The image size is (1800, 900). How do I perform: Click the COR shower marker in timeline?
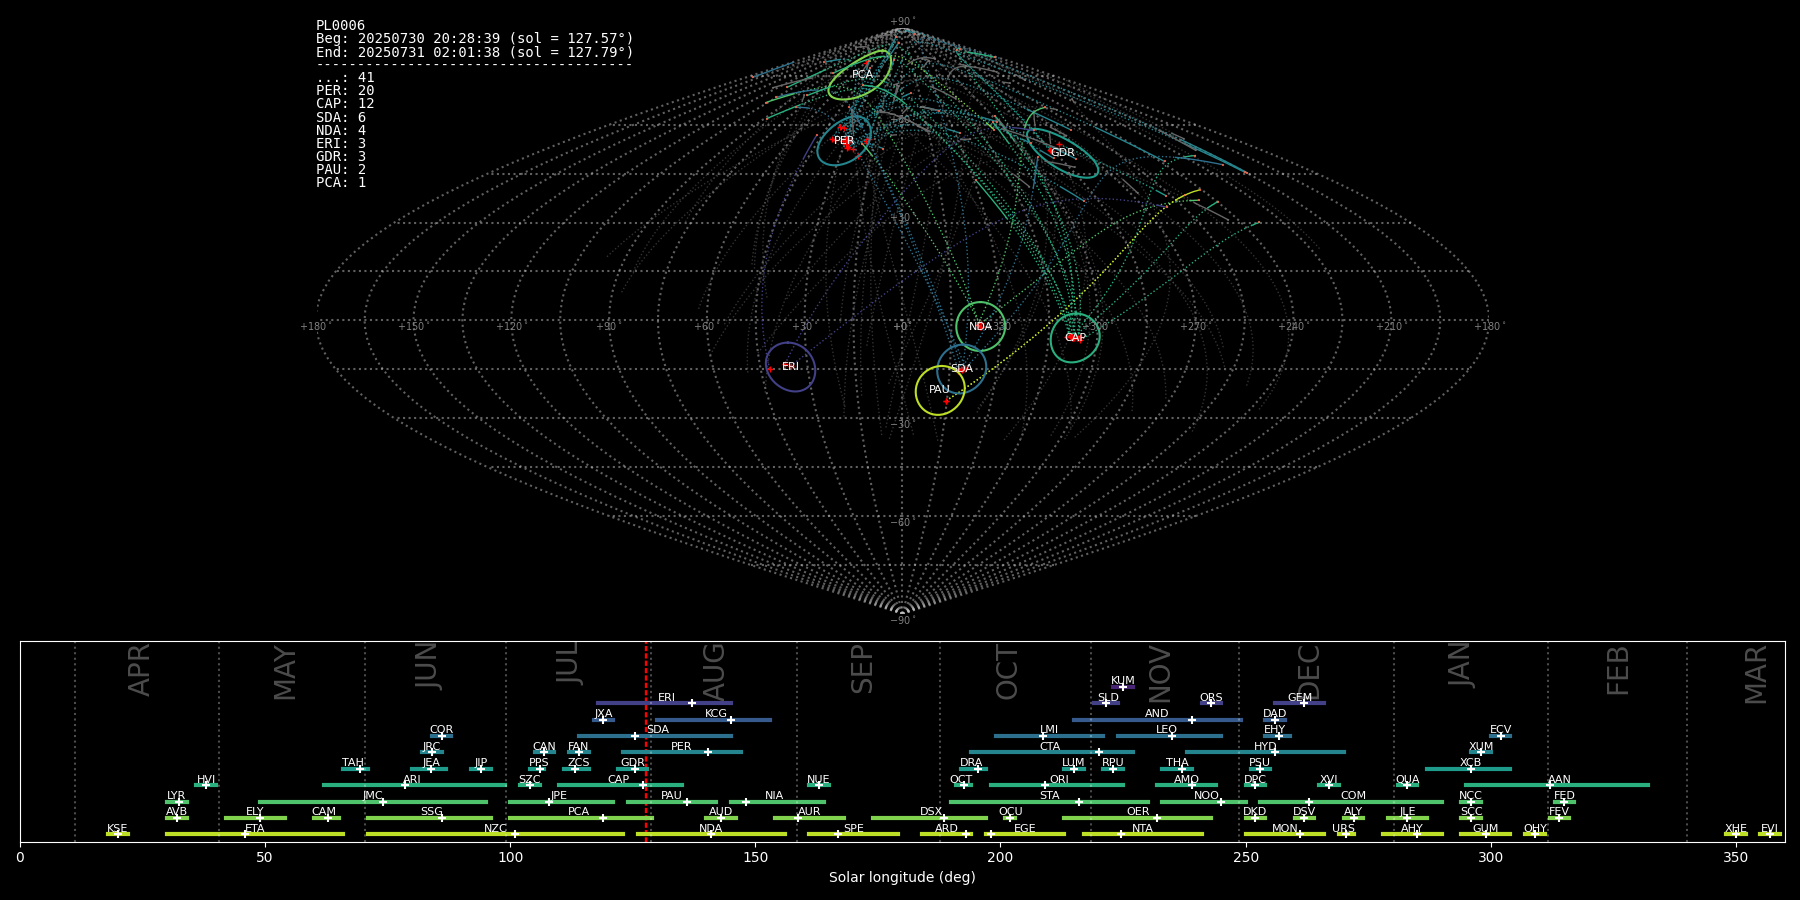[x=442, y=736]
